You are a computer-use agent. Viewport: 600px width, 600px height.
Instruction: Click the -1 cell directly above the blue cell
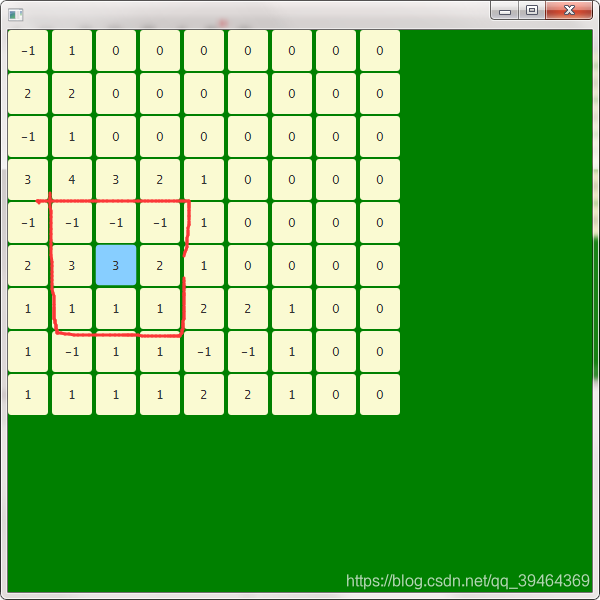pos(116,222)
